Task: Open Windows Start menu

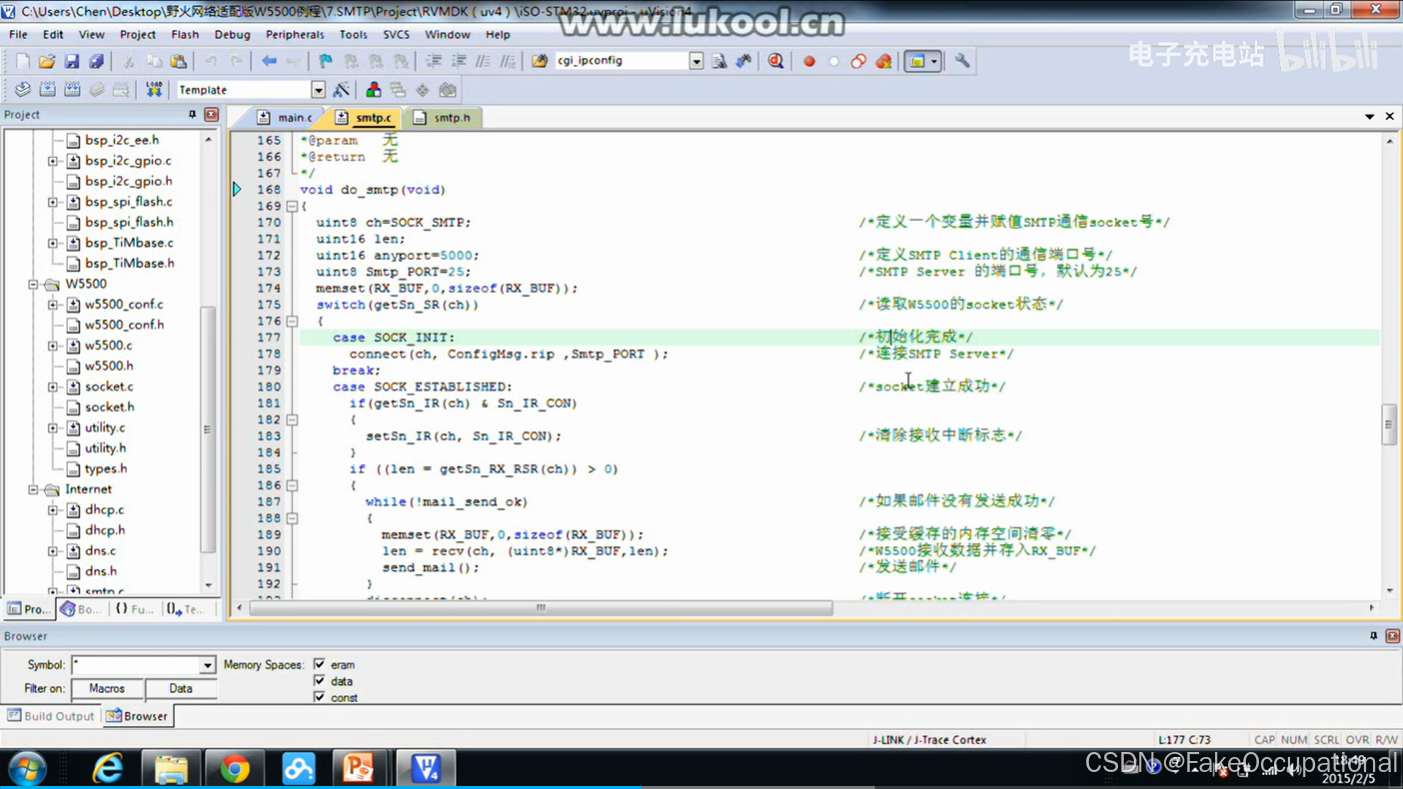Action: [27, 769]
